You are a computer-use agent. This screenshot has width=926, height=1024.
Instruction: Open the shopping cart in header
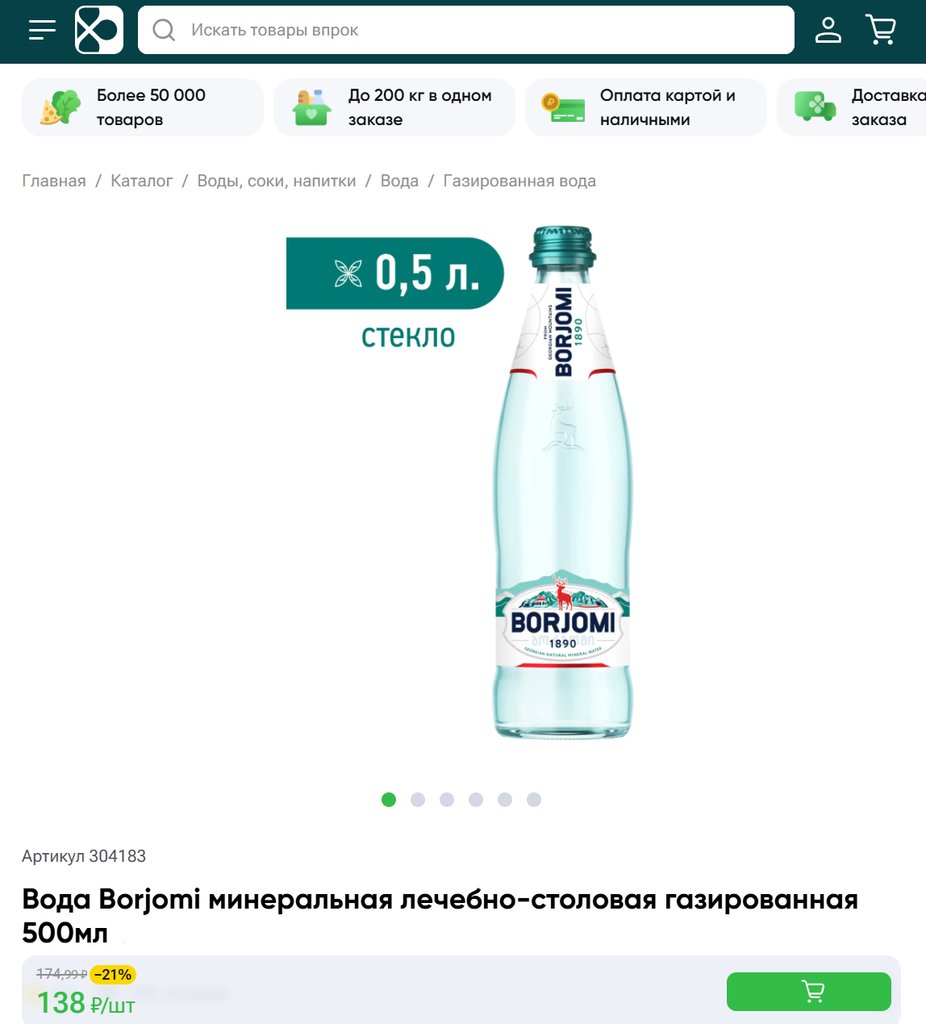pyautogui.click(x=881, y=30)
